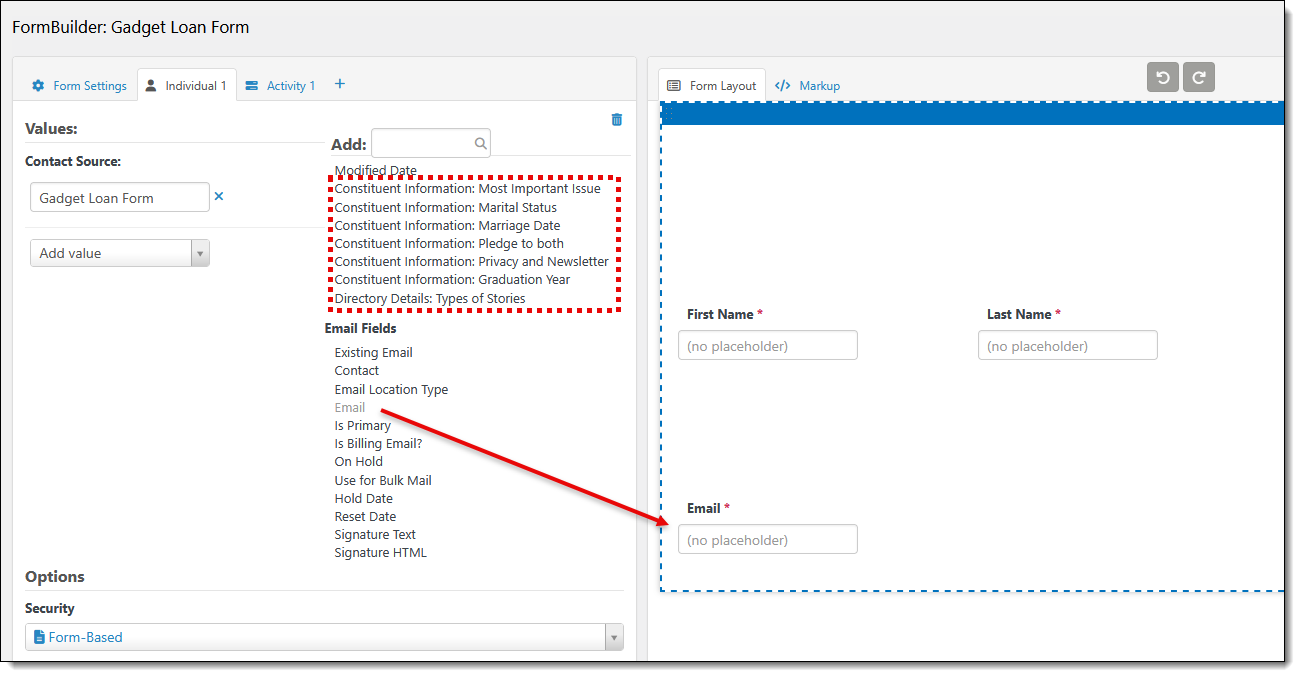Select the Individual 1 tab
Screen dimensions: 1300x677
(x=186, y=86)
